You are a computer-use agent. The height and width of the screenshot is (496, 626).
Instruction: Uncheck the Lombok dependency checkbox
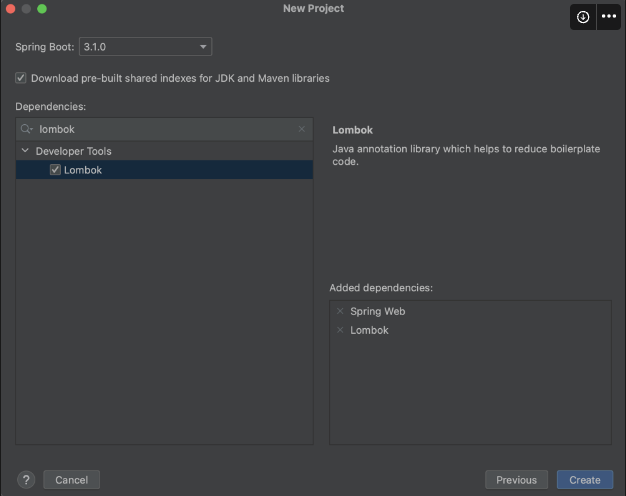[55, 170]
